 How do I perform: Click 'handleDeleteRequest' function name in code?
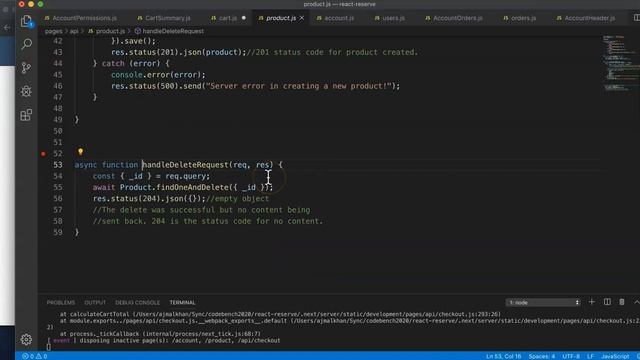click(x=185, y=165)
